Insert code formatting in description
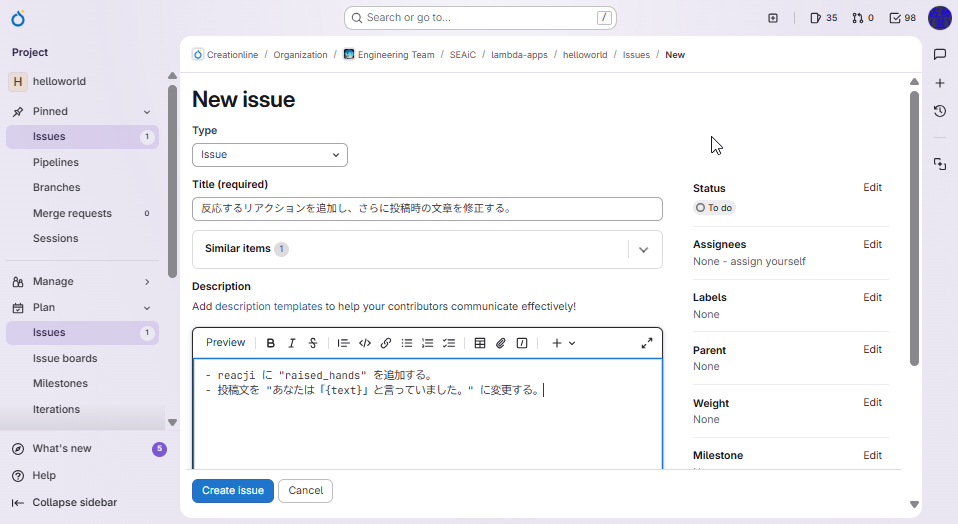 point(365,343)
